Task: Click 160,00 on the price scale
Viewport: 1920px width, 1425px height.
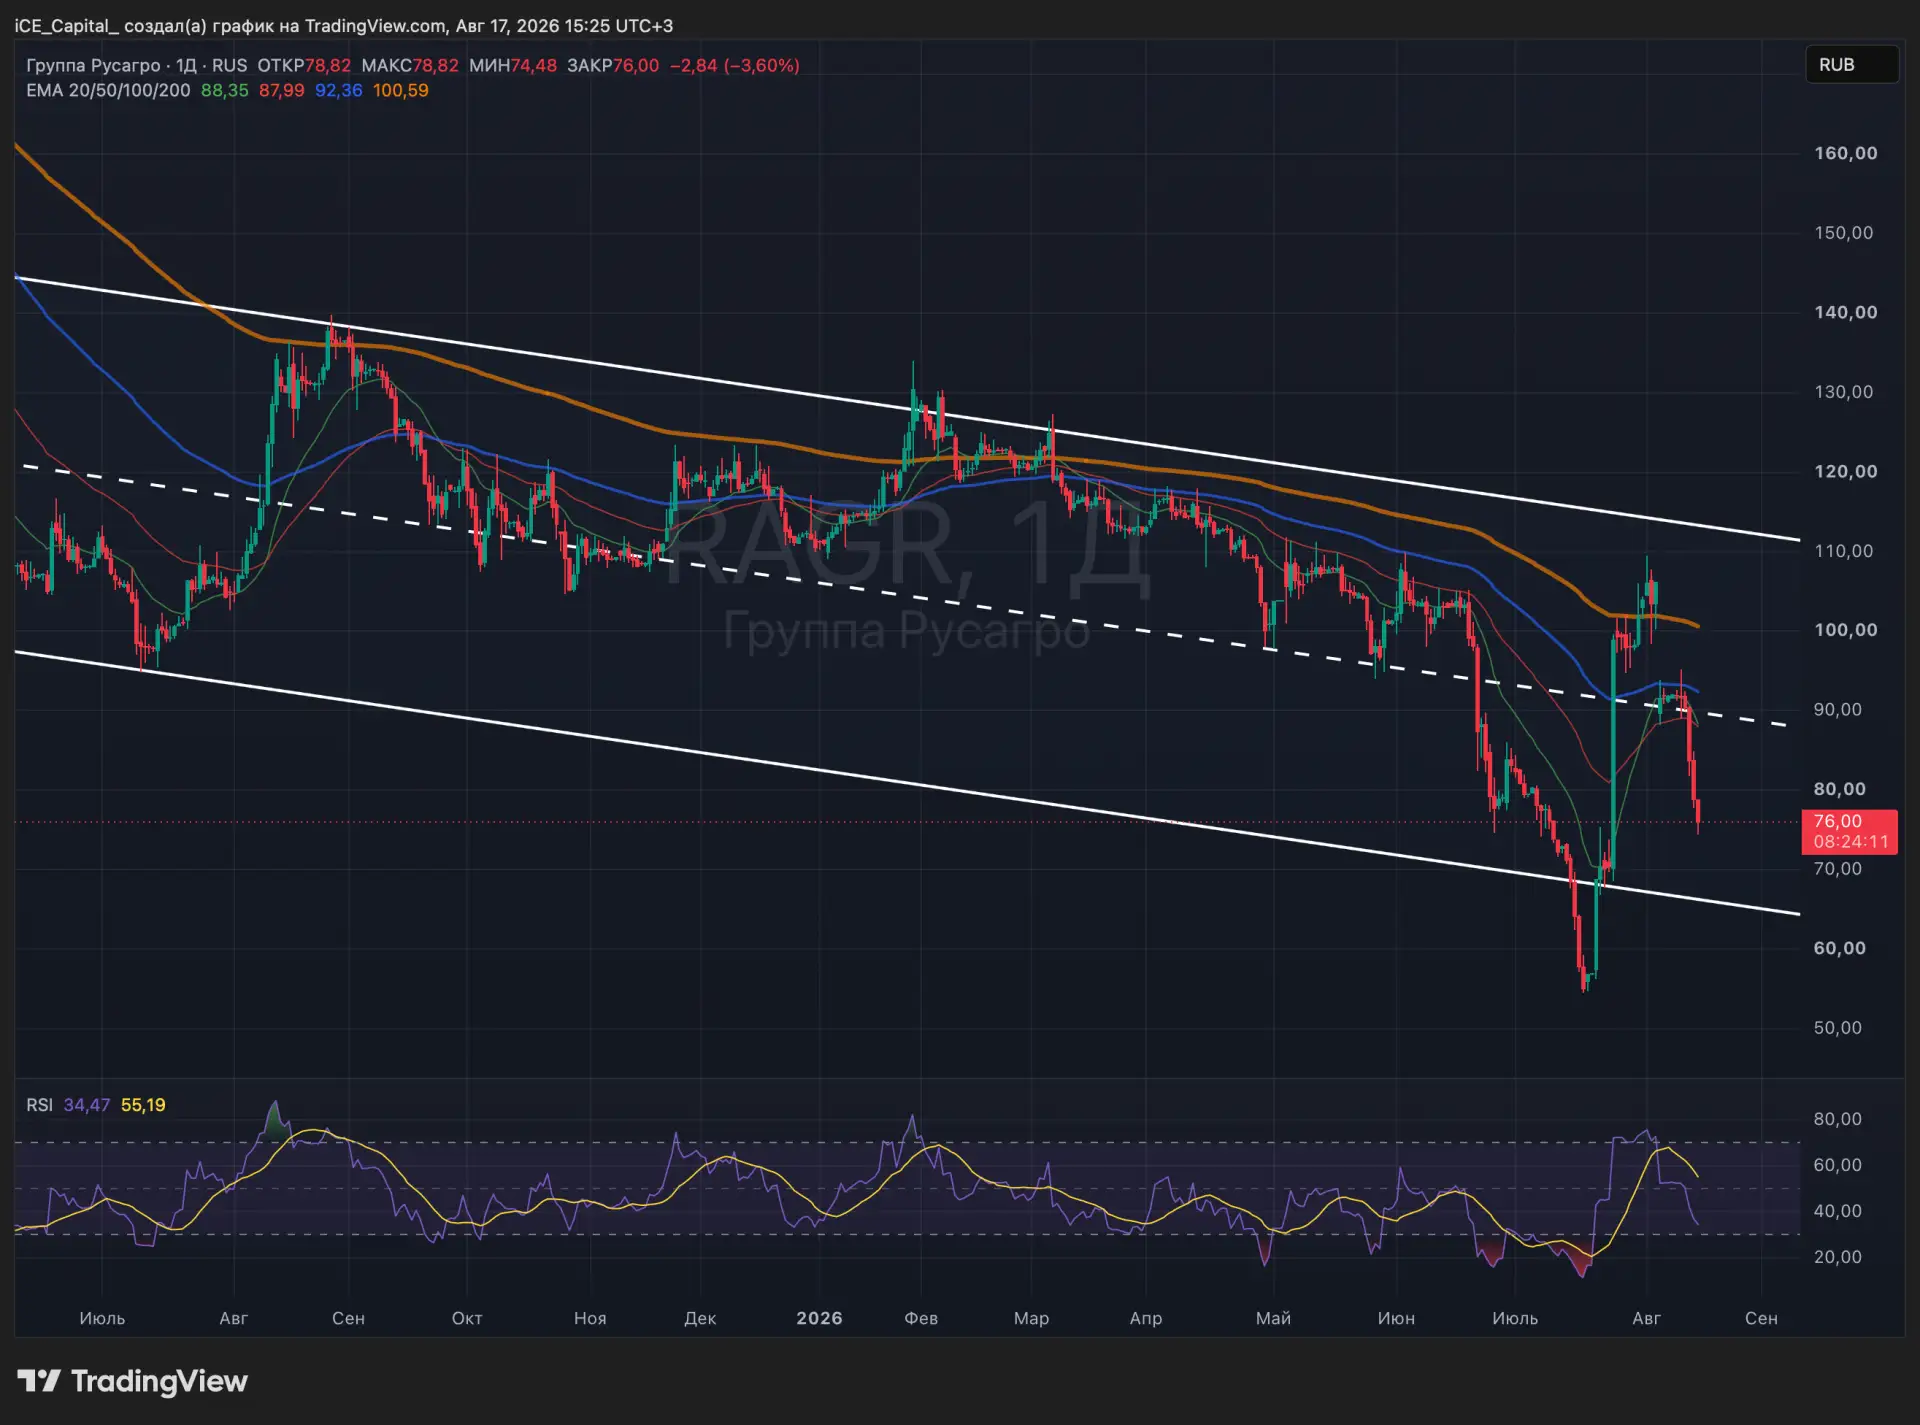Action: (x=1846, y=153)
